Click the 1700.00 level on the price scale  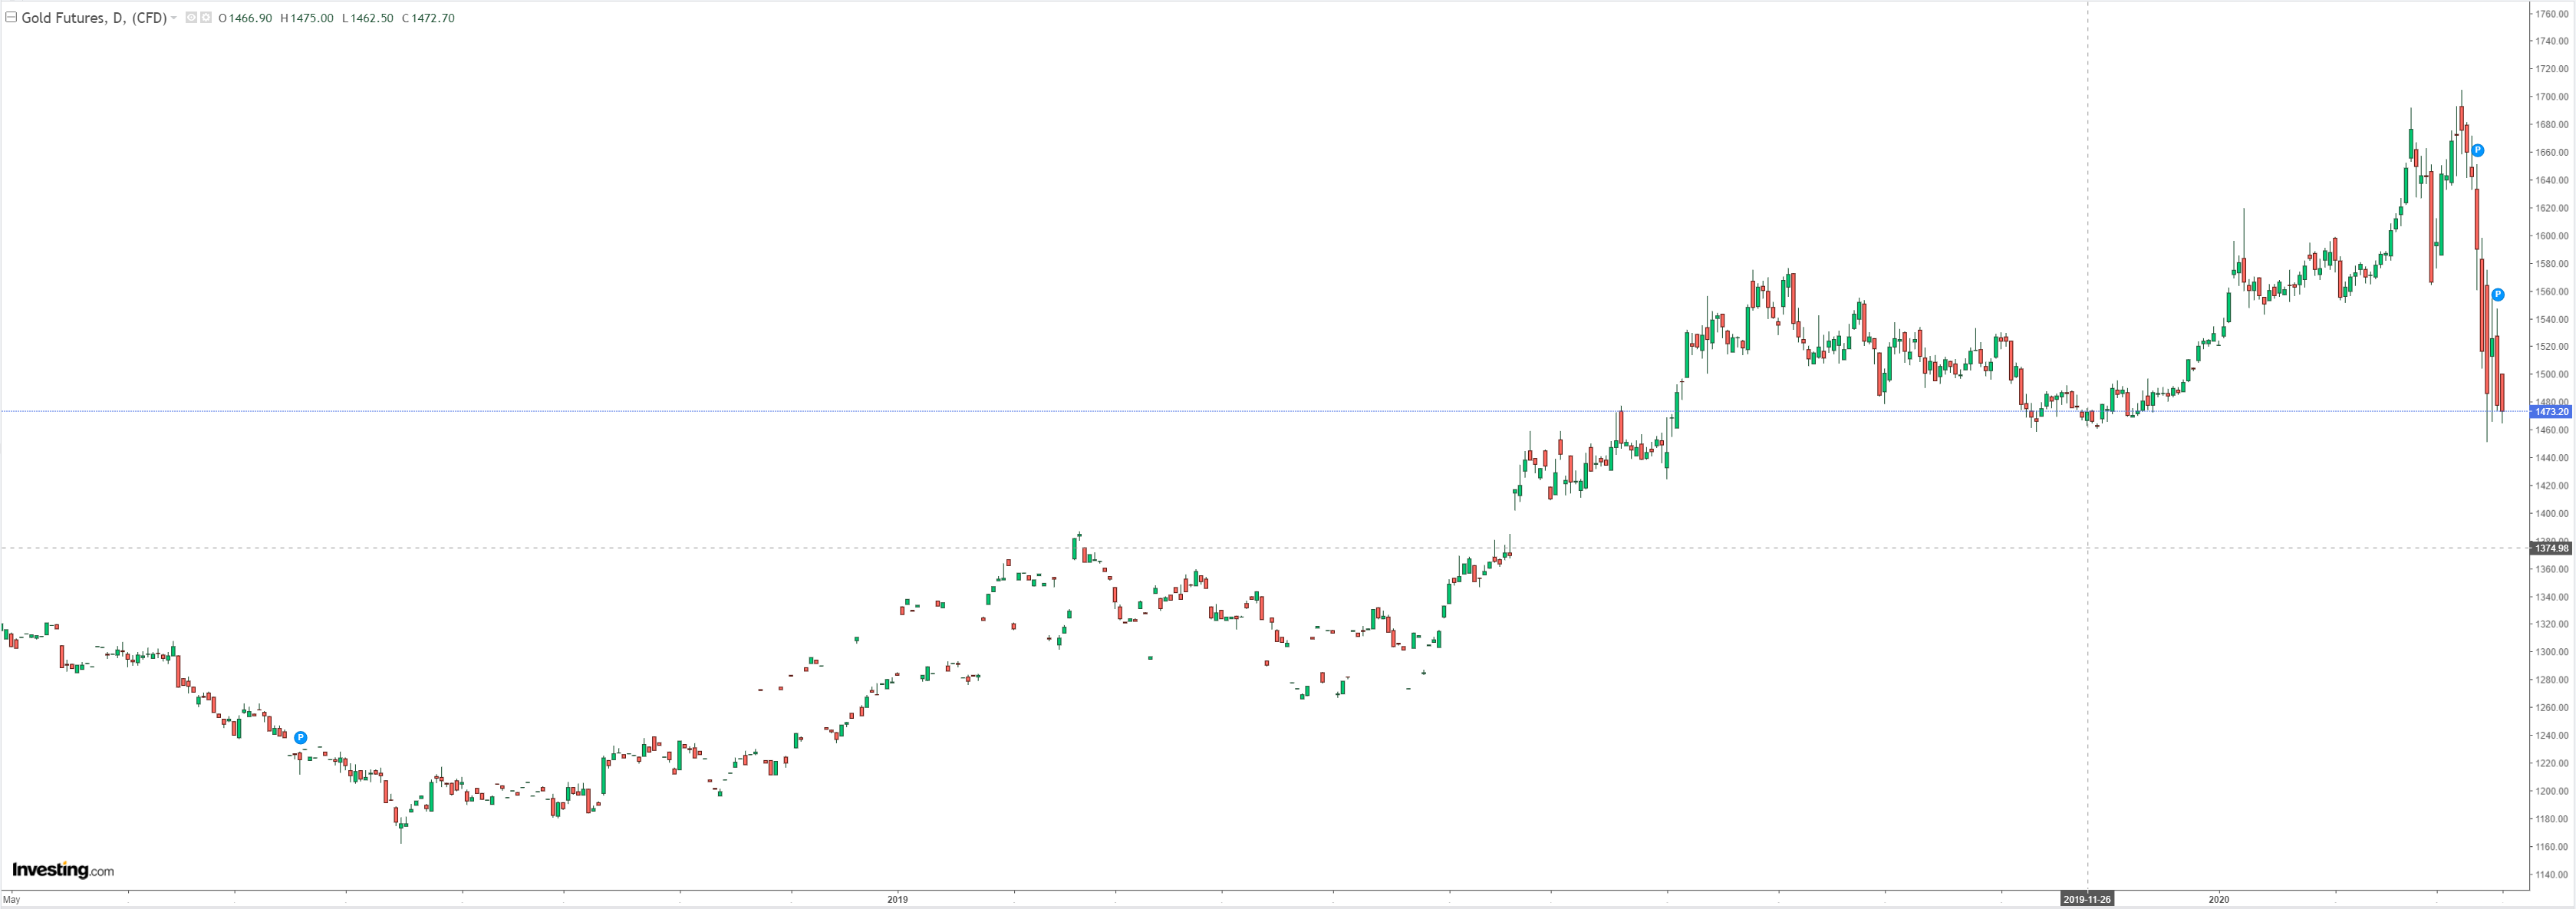(2551, 97)
